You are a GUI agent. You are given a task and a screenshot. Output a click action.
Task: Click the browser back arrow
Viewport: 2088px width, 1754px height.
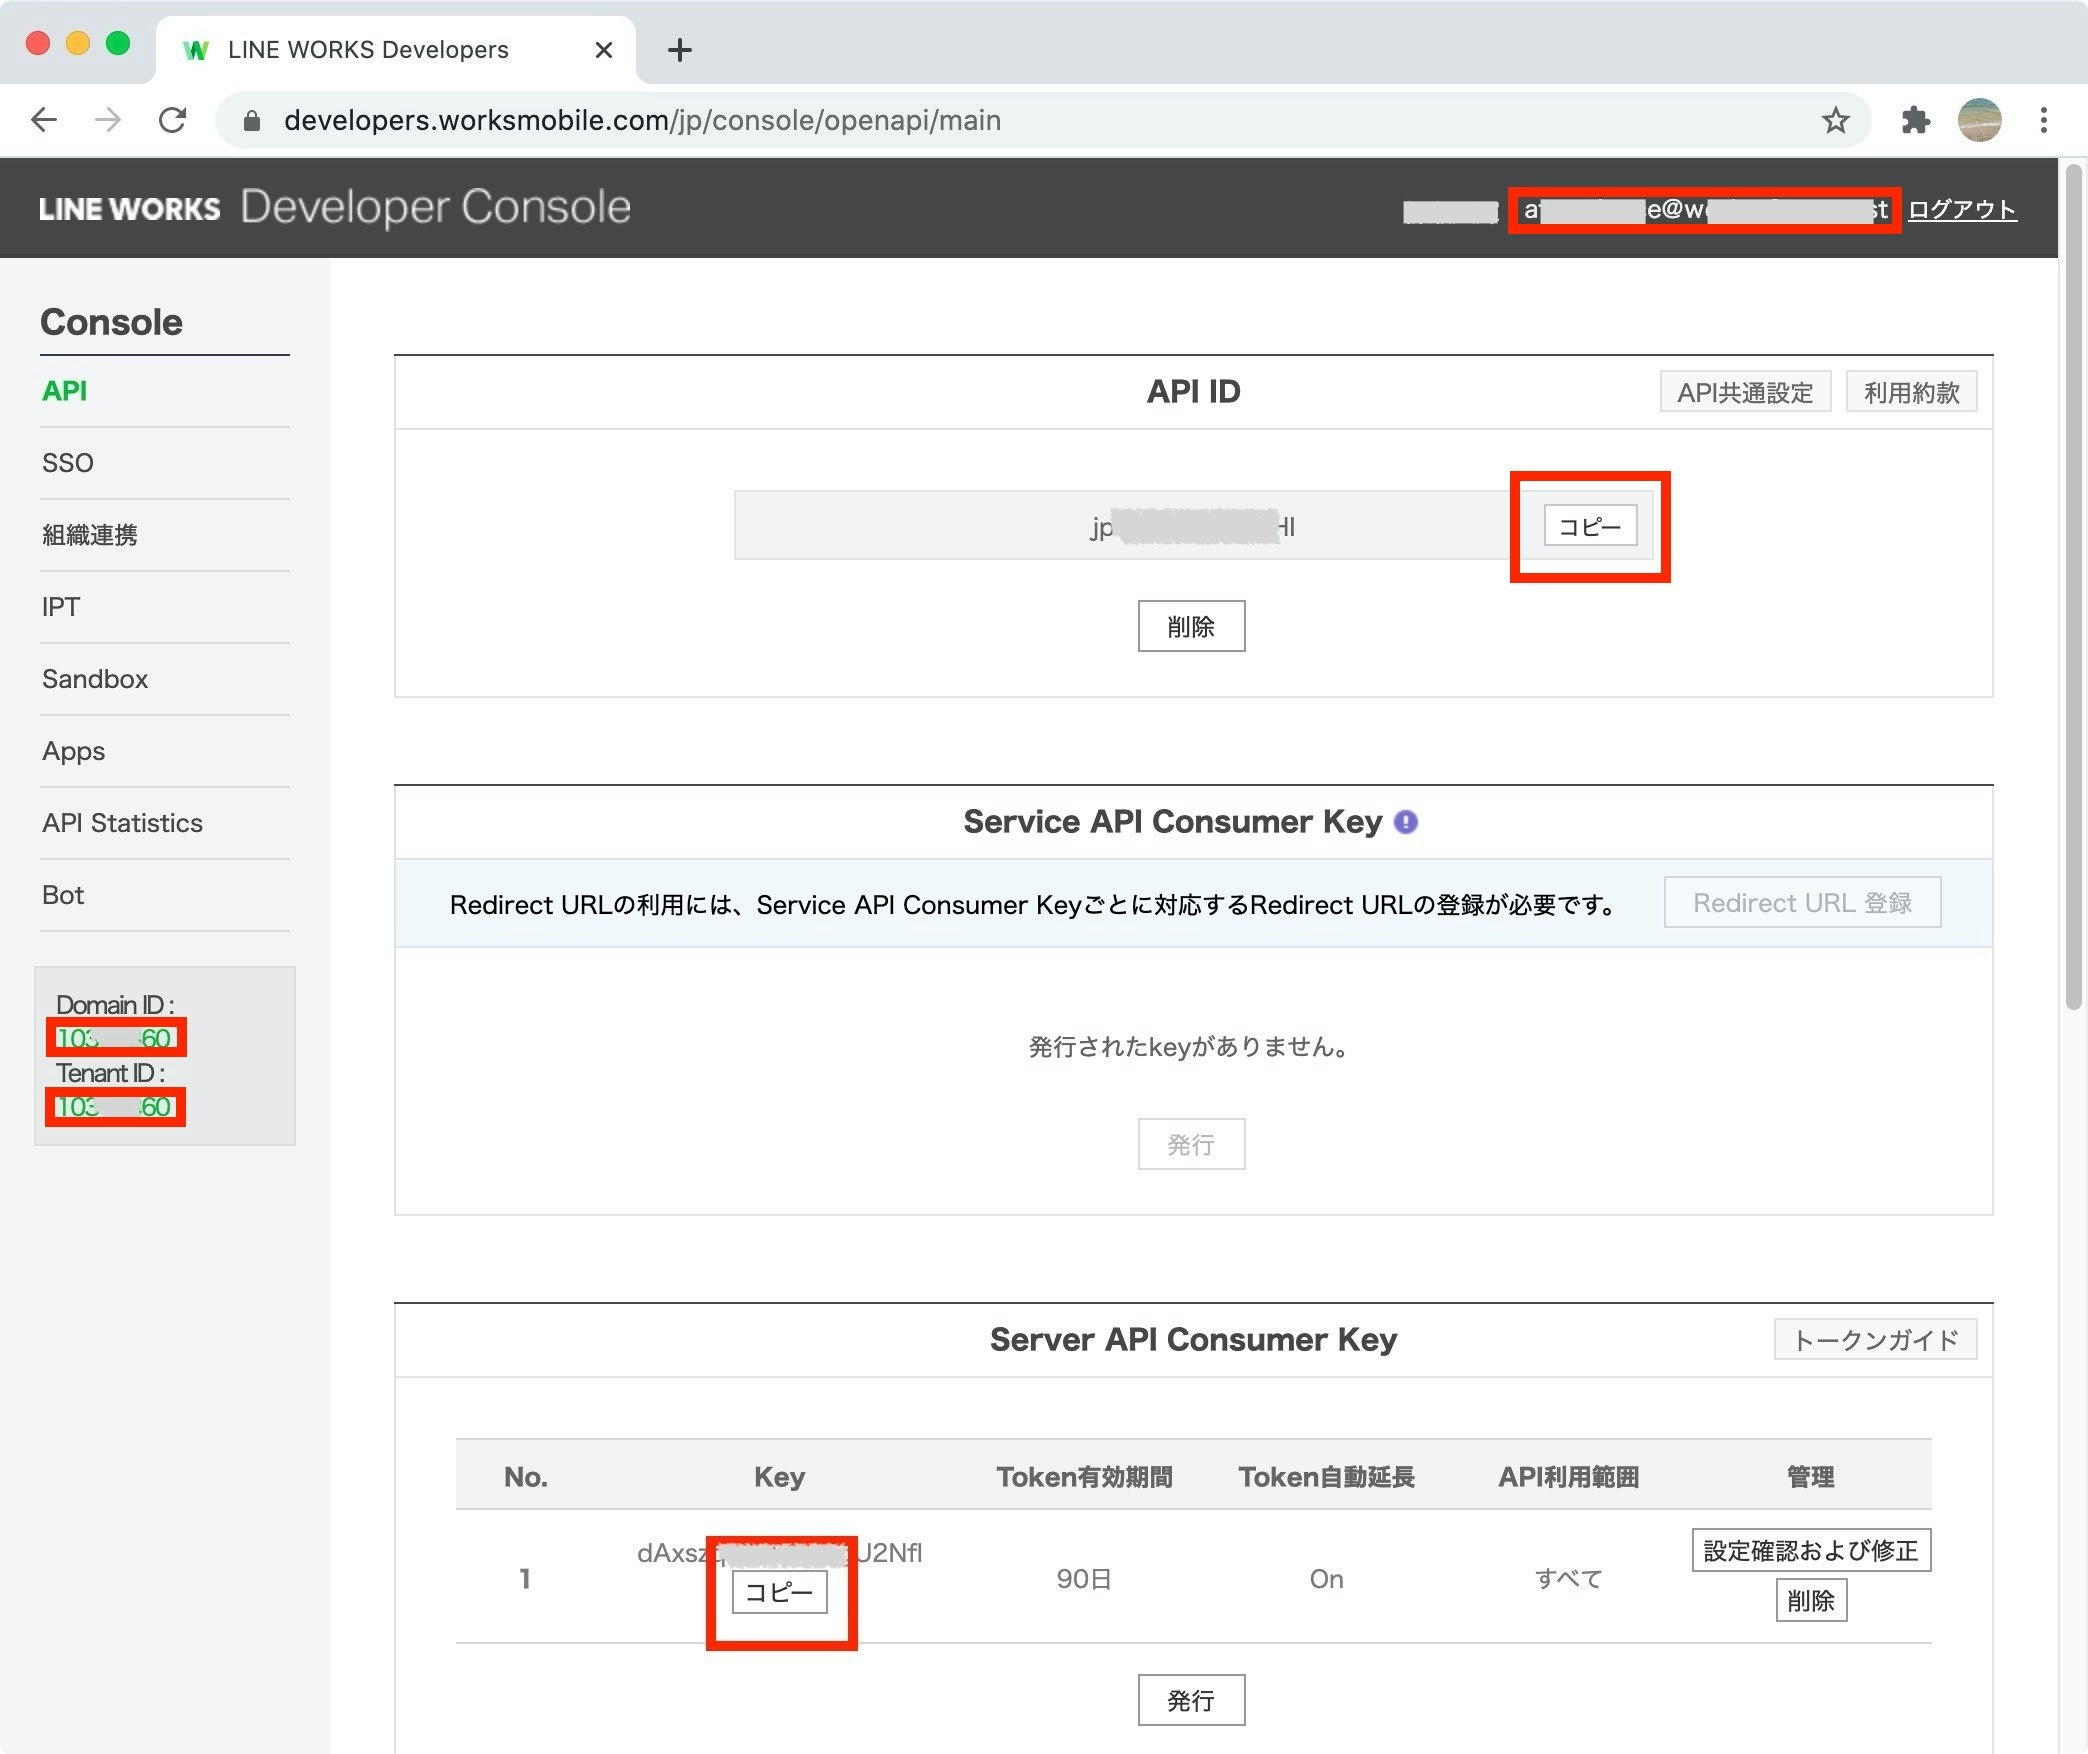tap(44, 120)
